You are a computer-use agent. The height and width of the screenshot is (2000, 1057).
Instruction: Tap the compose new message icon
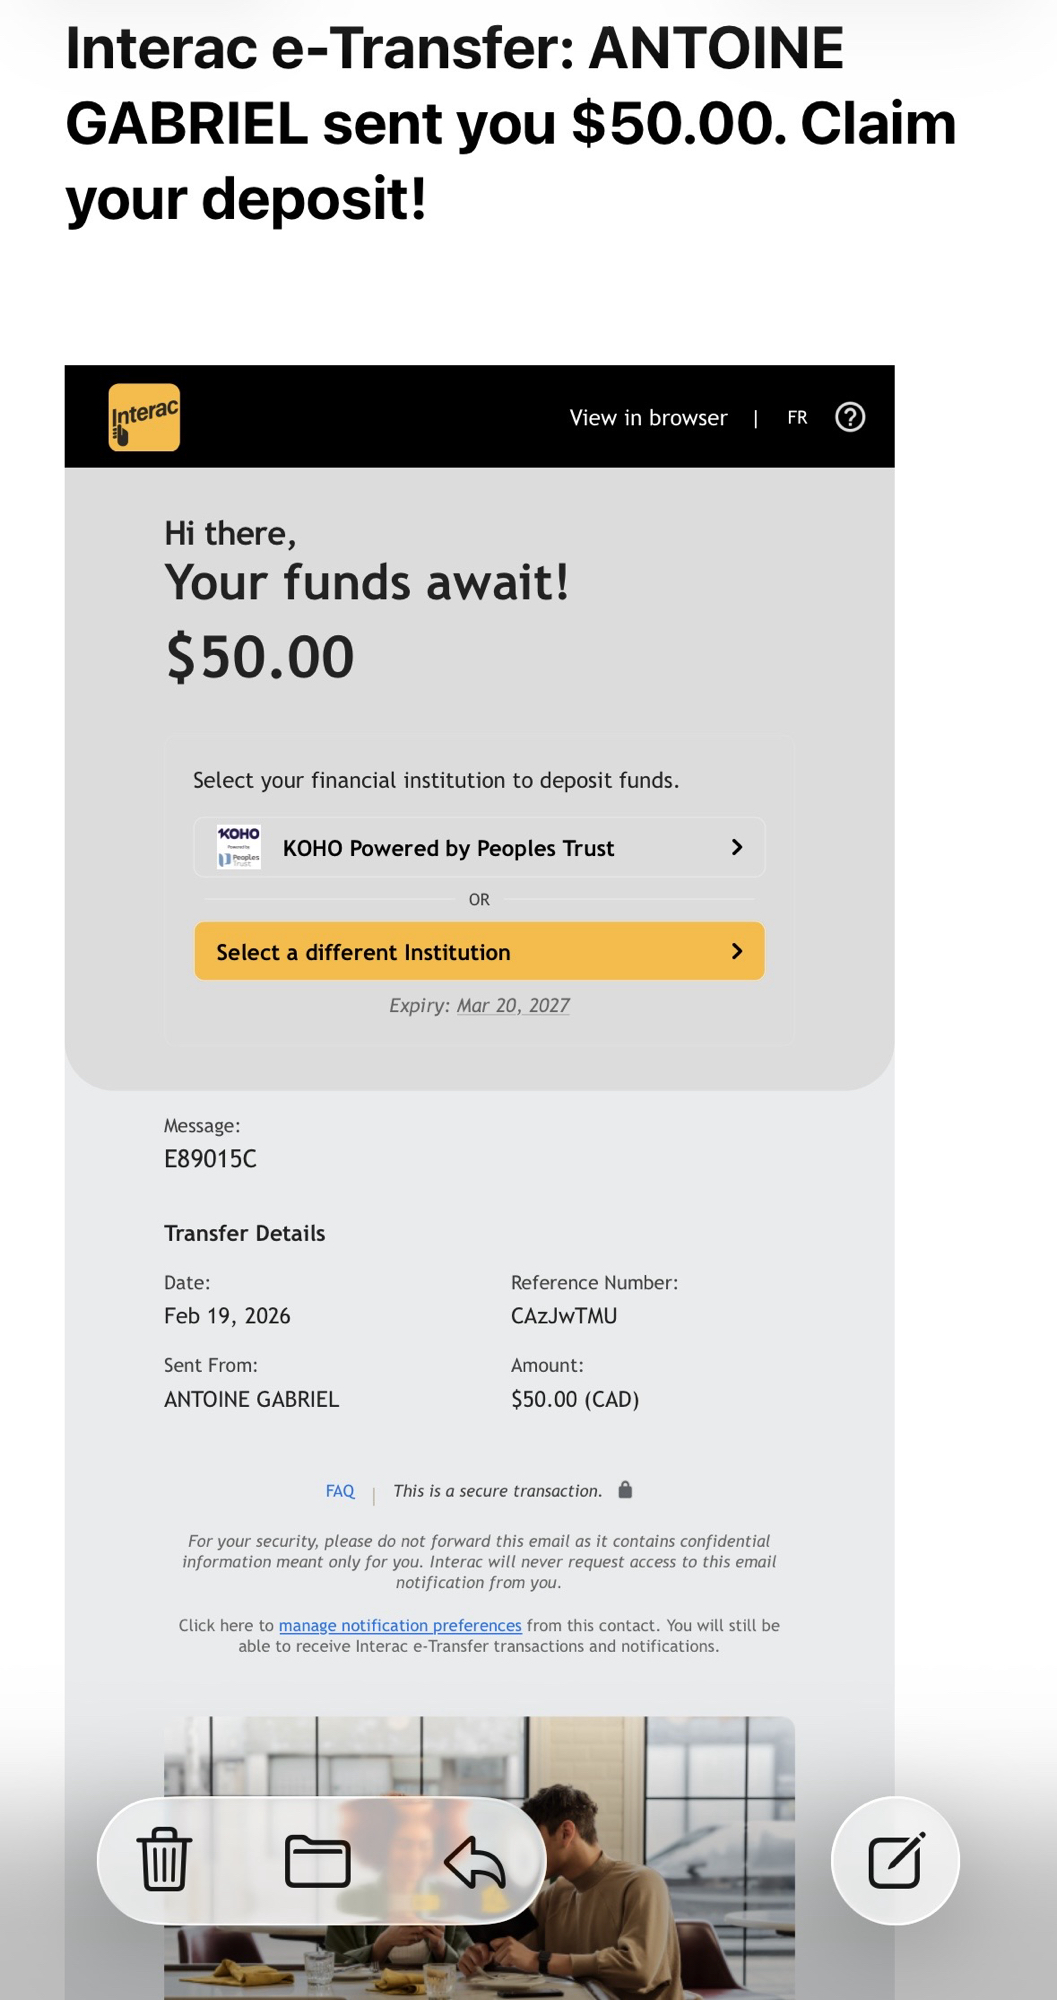click(x=895, y=1861)
